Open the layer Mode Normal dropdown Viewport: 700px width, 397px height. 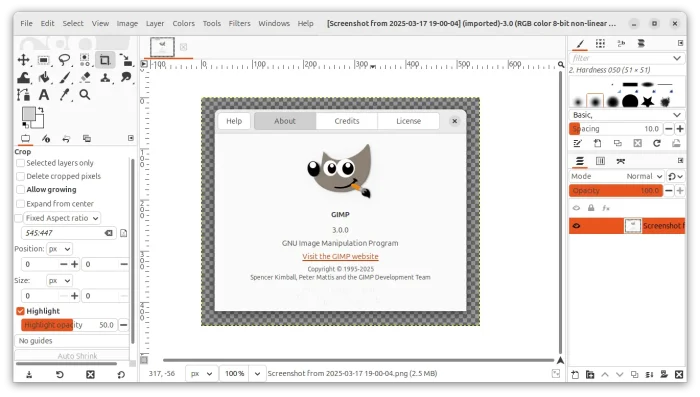click(x=644, y=176)
